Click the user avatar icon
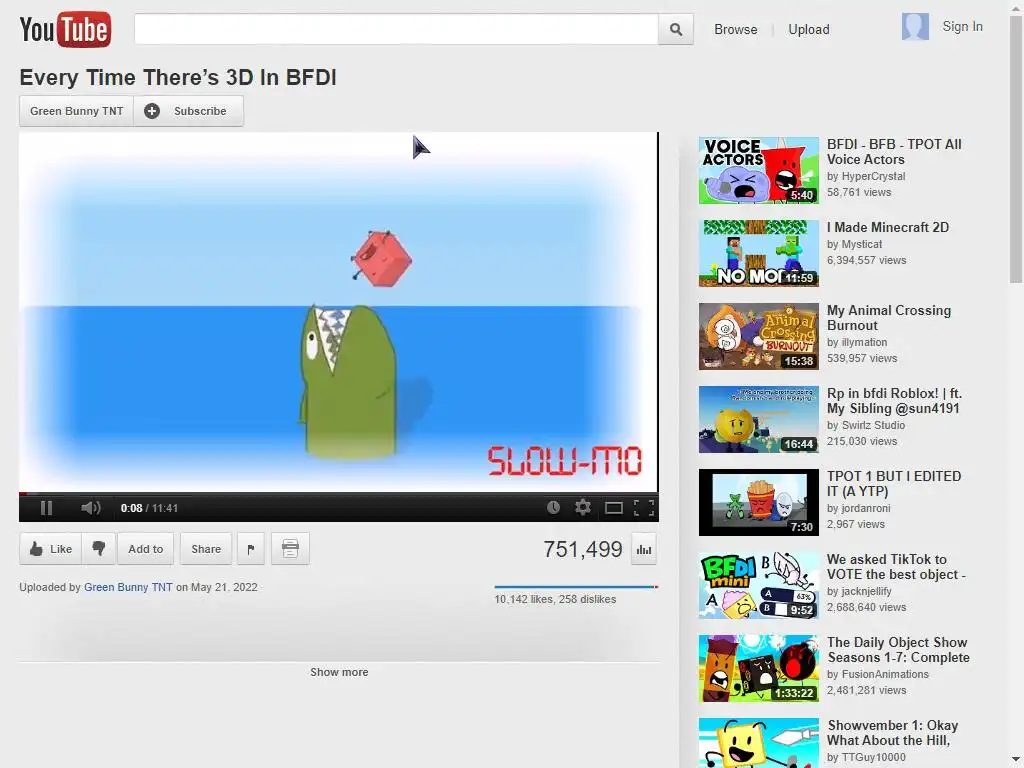Image resolution: width=1024 pixels, height=768 pixels. [915, 27]
